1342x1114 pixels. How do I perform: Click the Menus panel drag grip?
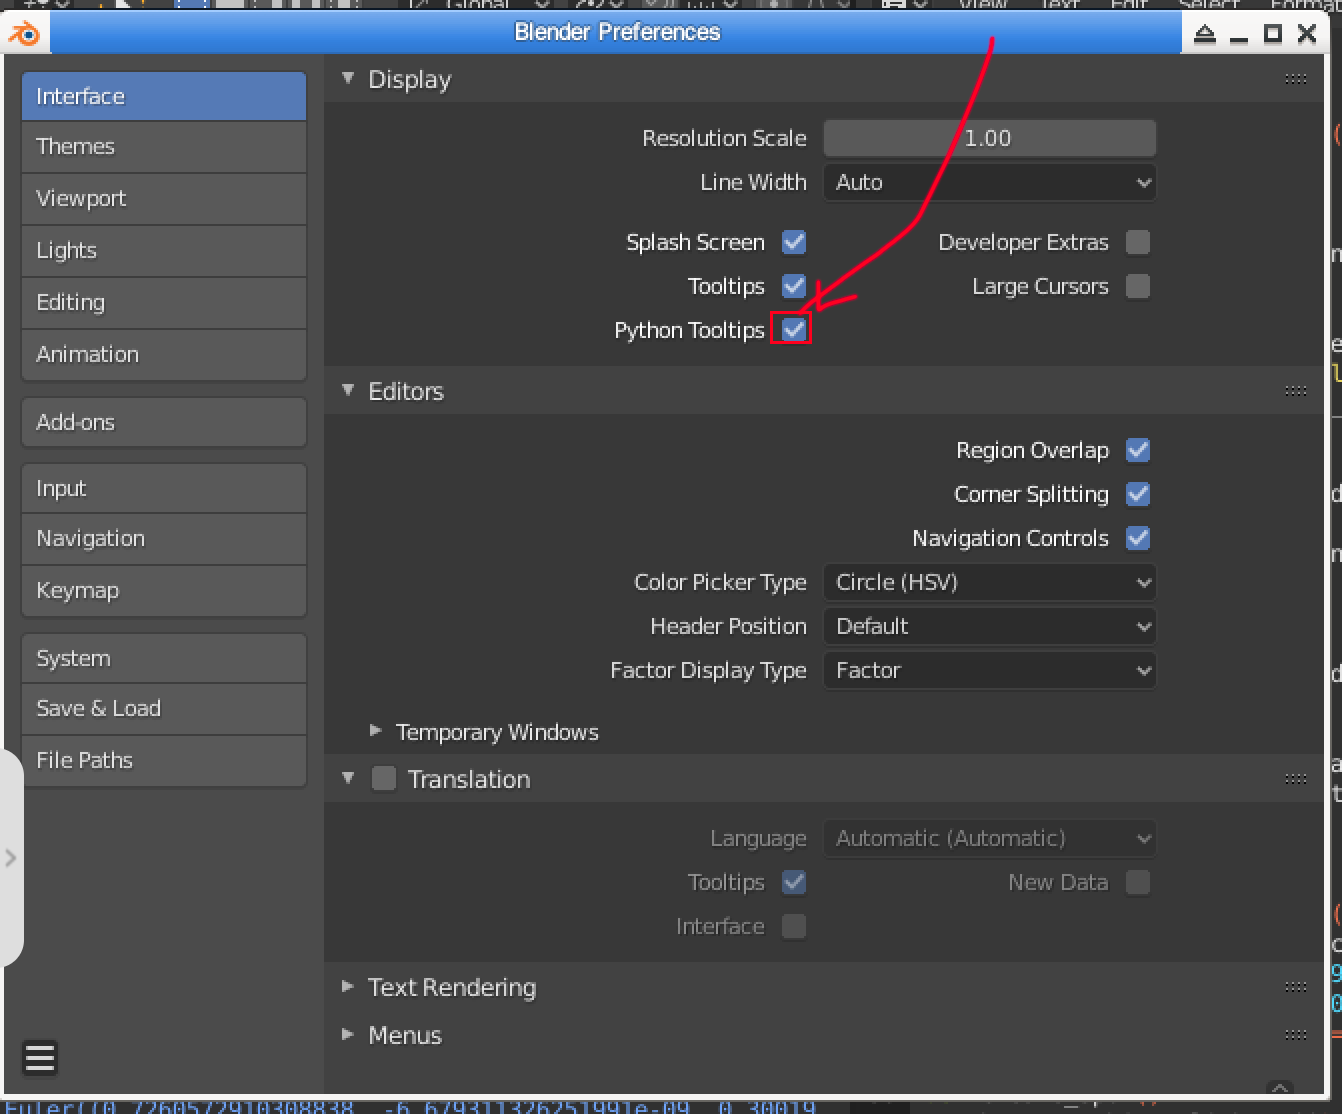[x=1296, y=1035]
